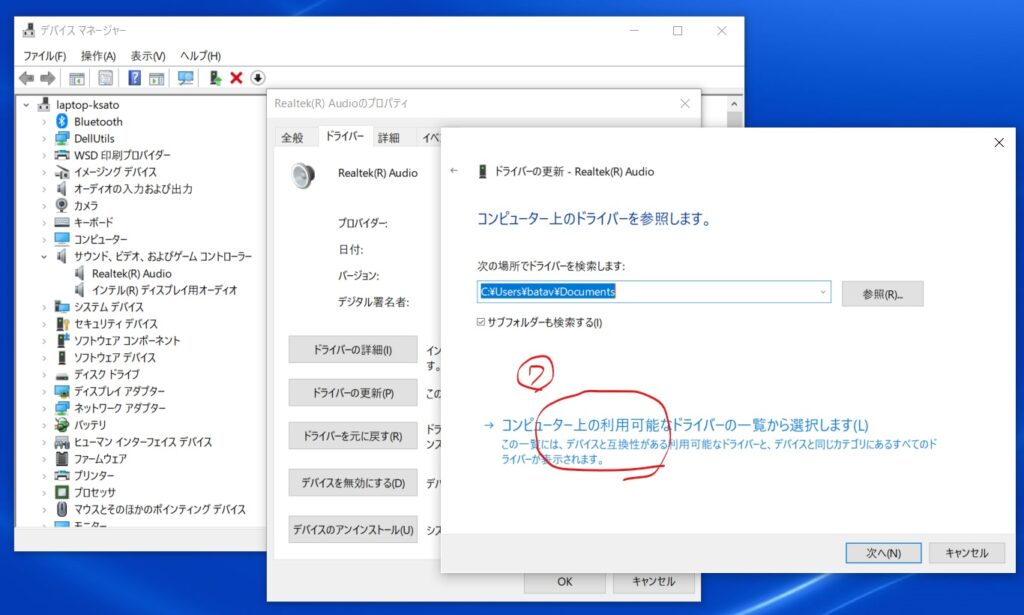Click キャンセル in the Realtek properties dialog
Viewport: 1024px width, 615px height.
click(x=653, y=581)
